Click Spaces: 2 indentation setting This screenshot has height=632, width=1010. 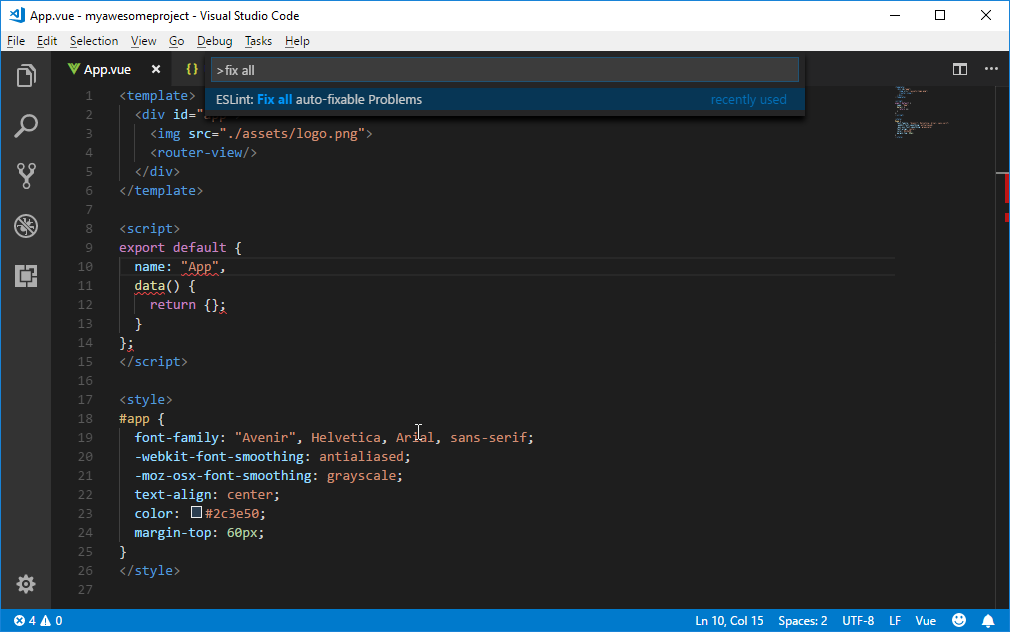pos(803,620)
